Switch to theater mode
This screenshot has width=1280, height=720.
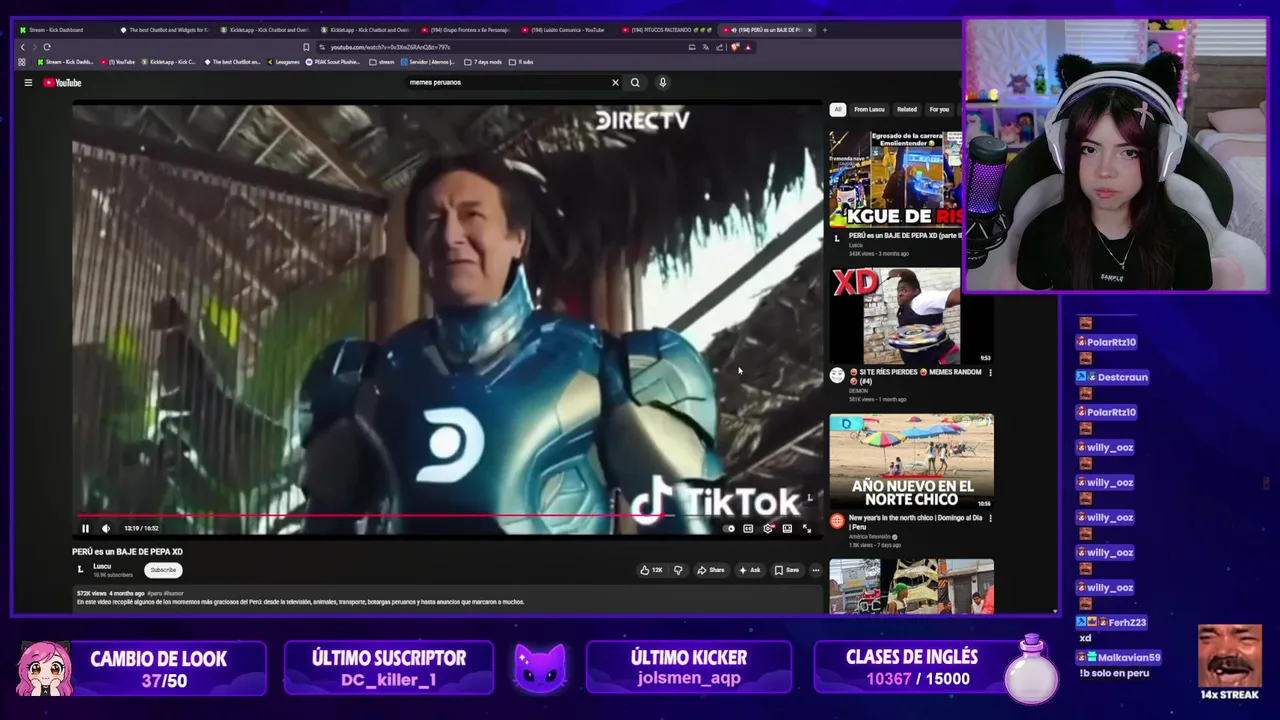click(x=787, y=528)
